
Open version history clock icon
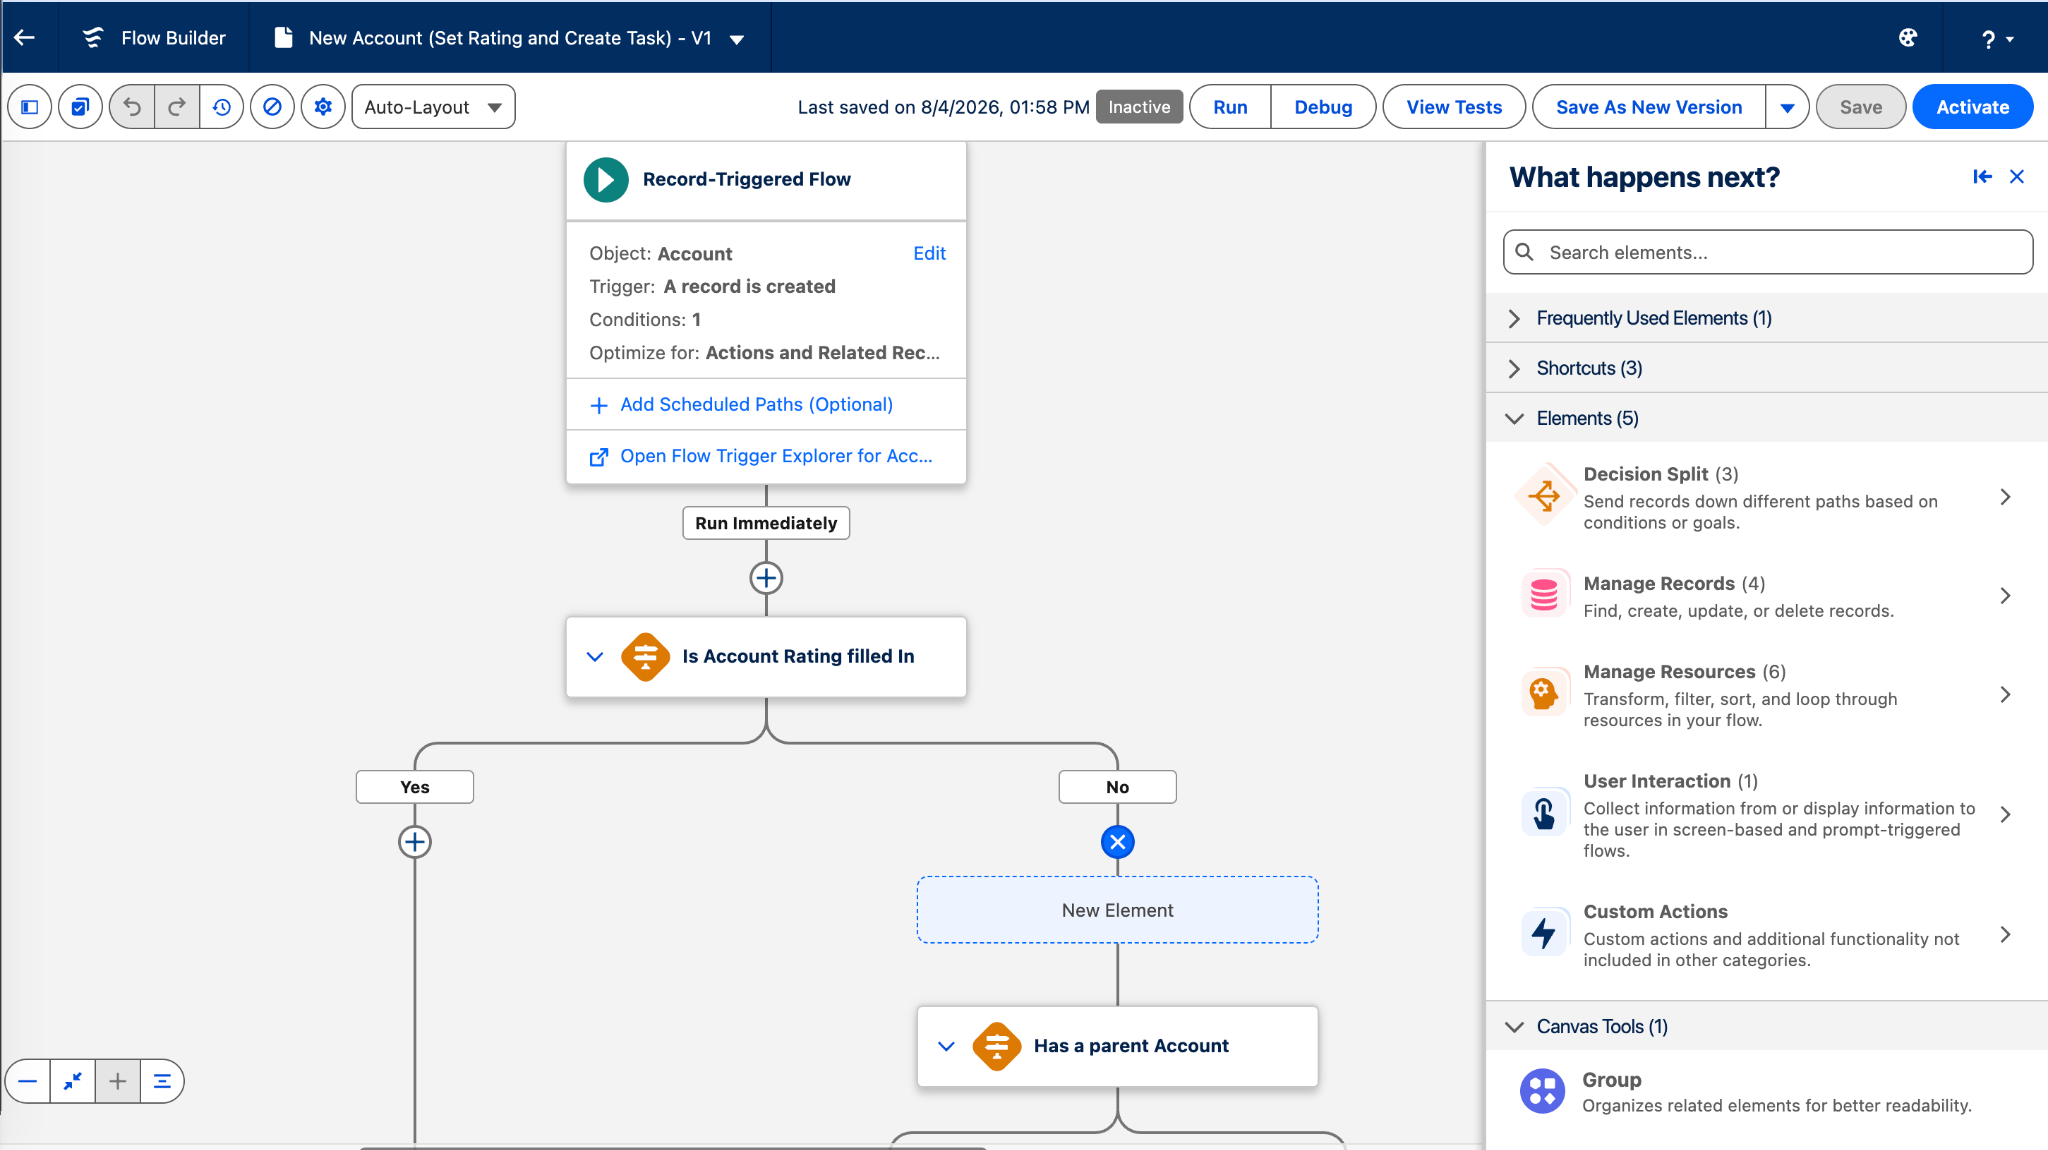222,107
